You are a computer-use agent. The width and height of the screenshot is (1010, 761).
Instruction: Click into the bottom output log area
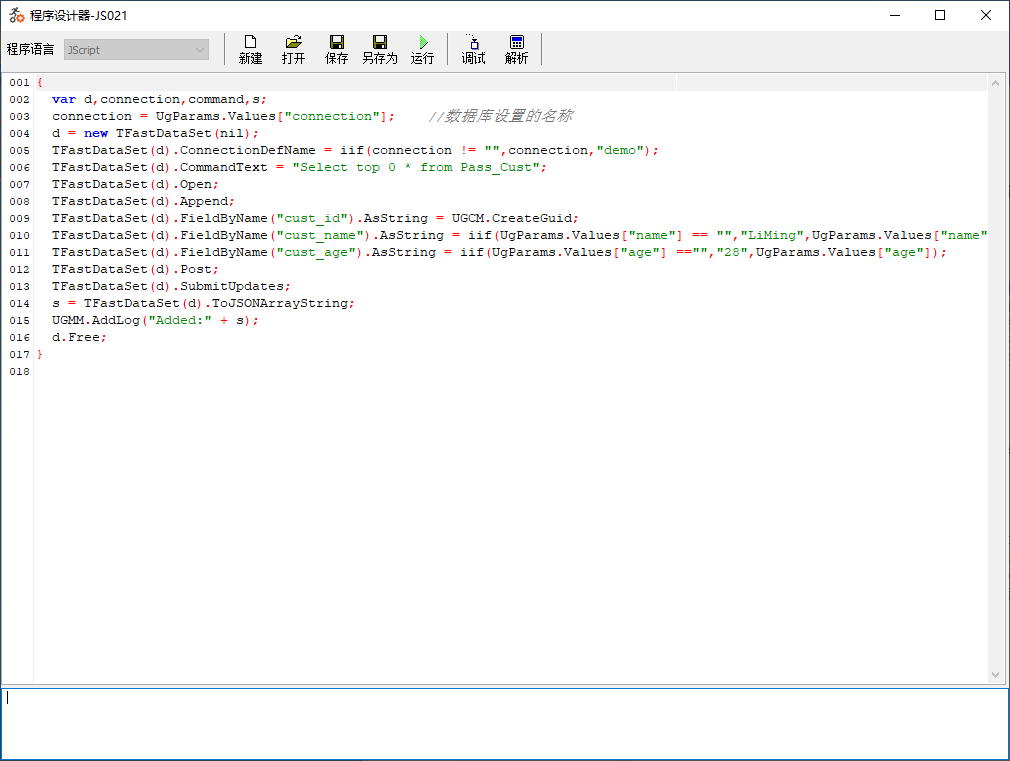pos(504,724)
